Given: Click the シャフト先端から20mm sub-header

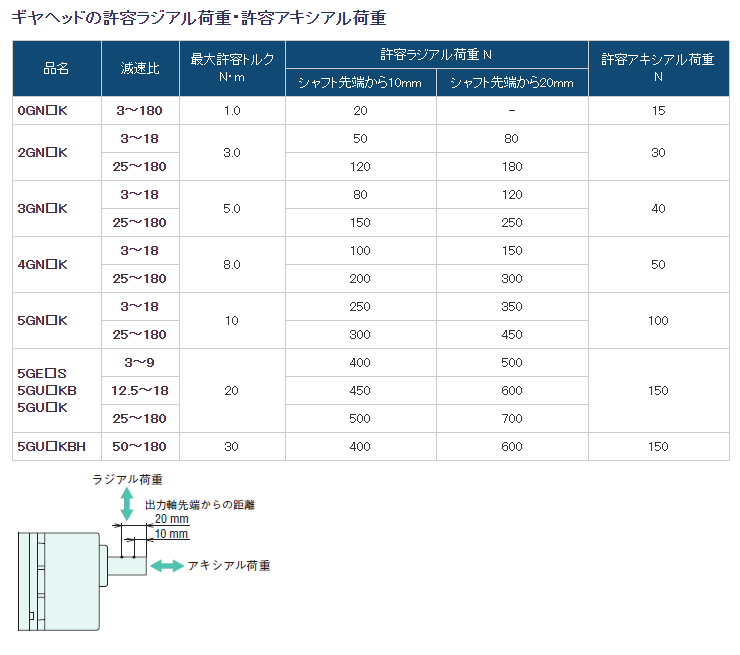Looking at the screenshot, I should point(512,83).
